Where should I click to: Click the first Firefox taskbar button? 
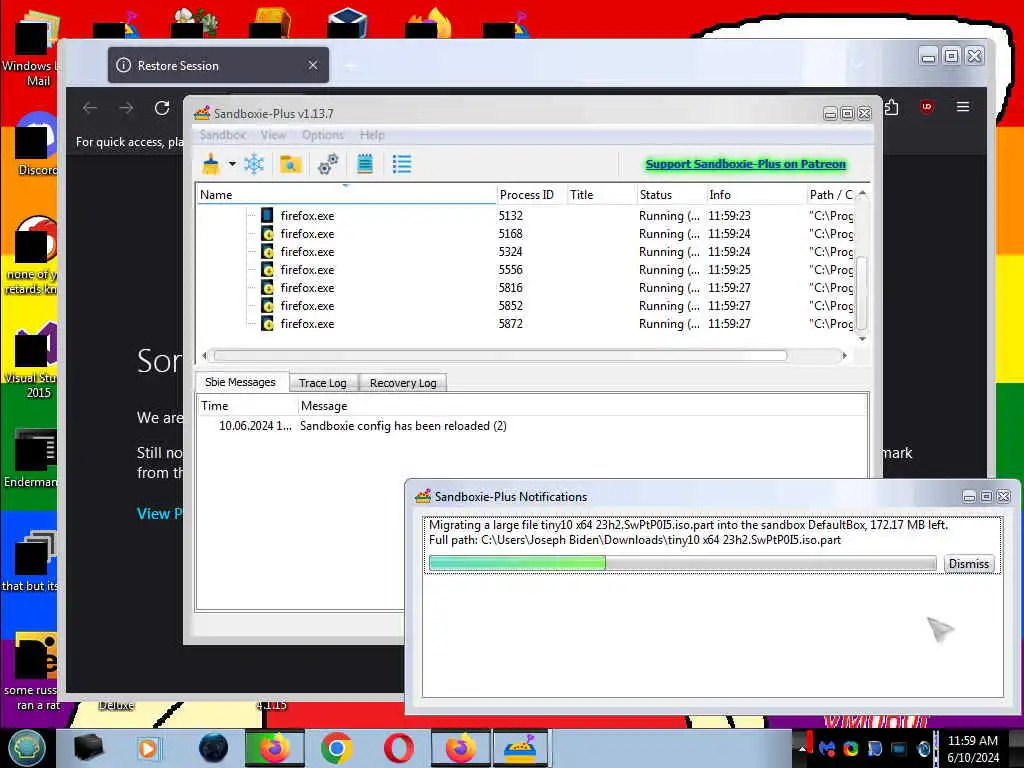(x=274, y=748)
